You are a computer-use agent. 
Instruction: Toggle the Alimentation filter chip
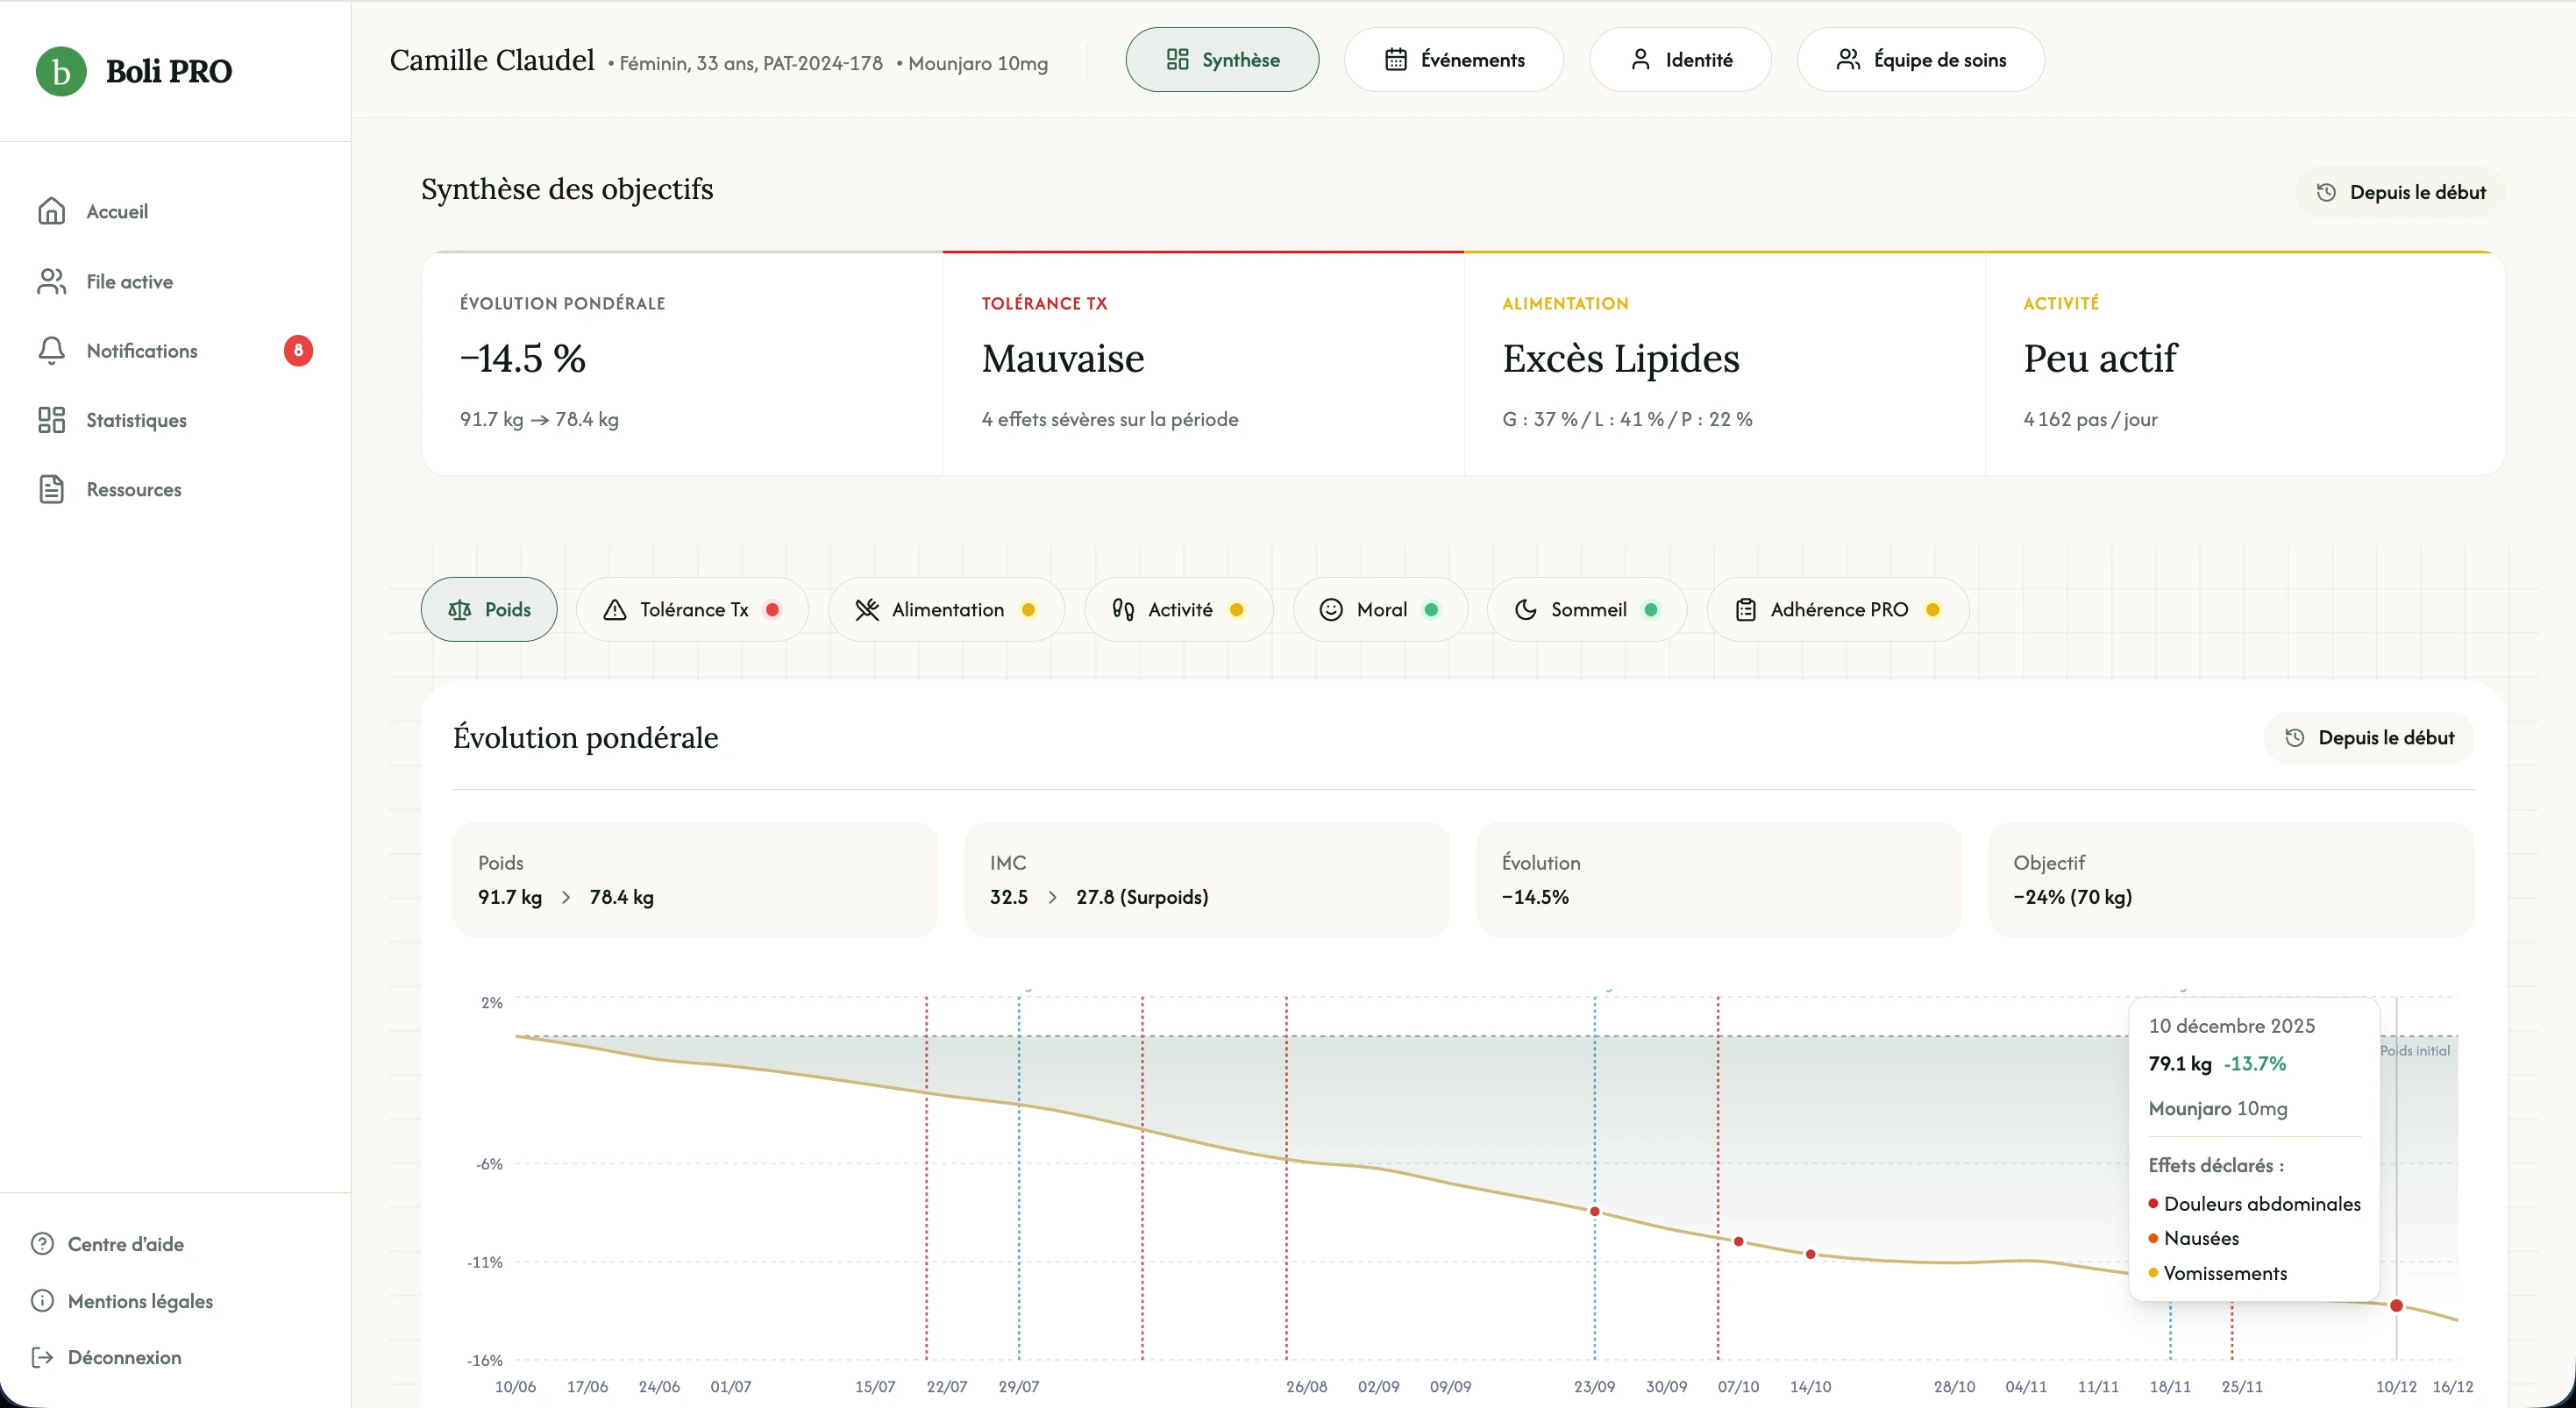946,609
